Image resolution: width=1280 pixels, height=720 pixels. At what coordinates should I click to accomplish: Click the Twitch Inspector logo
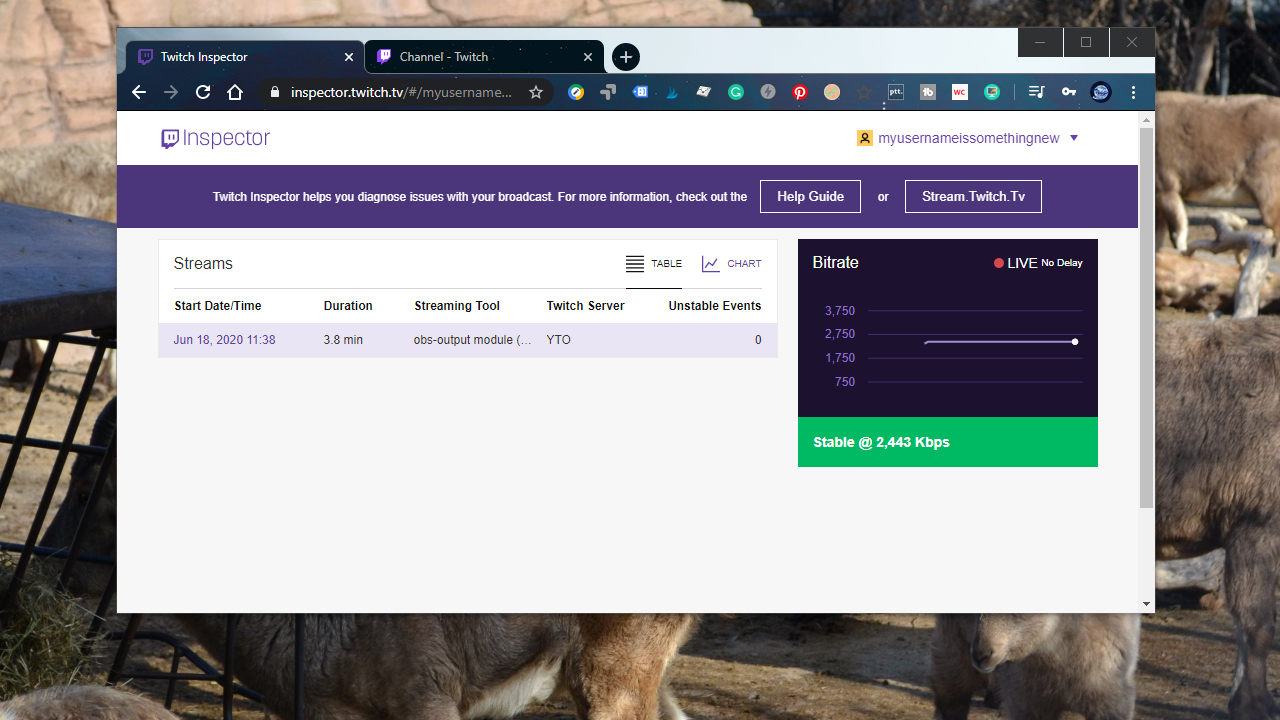click(x=216, y=139)
